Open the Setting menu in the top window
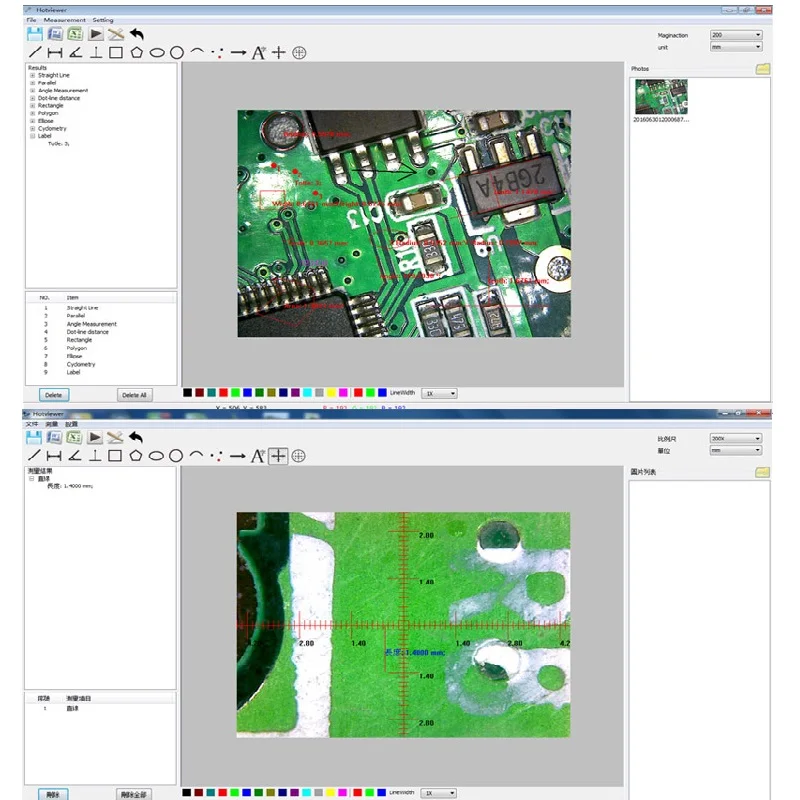800x800 pixels. [x=103, y=20]
